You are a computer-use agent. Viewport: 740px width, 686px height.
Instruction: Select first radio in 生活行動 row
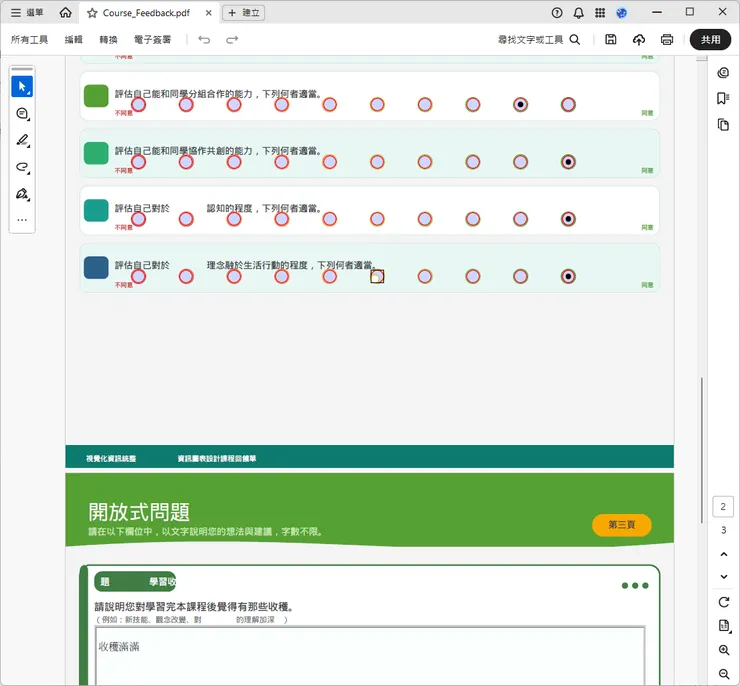tap(138, 276)
